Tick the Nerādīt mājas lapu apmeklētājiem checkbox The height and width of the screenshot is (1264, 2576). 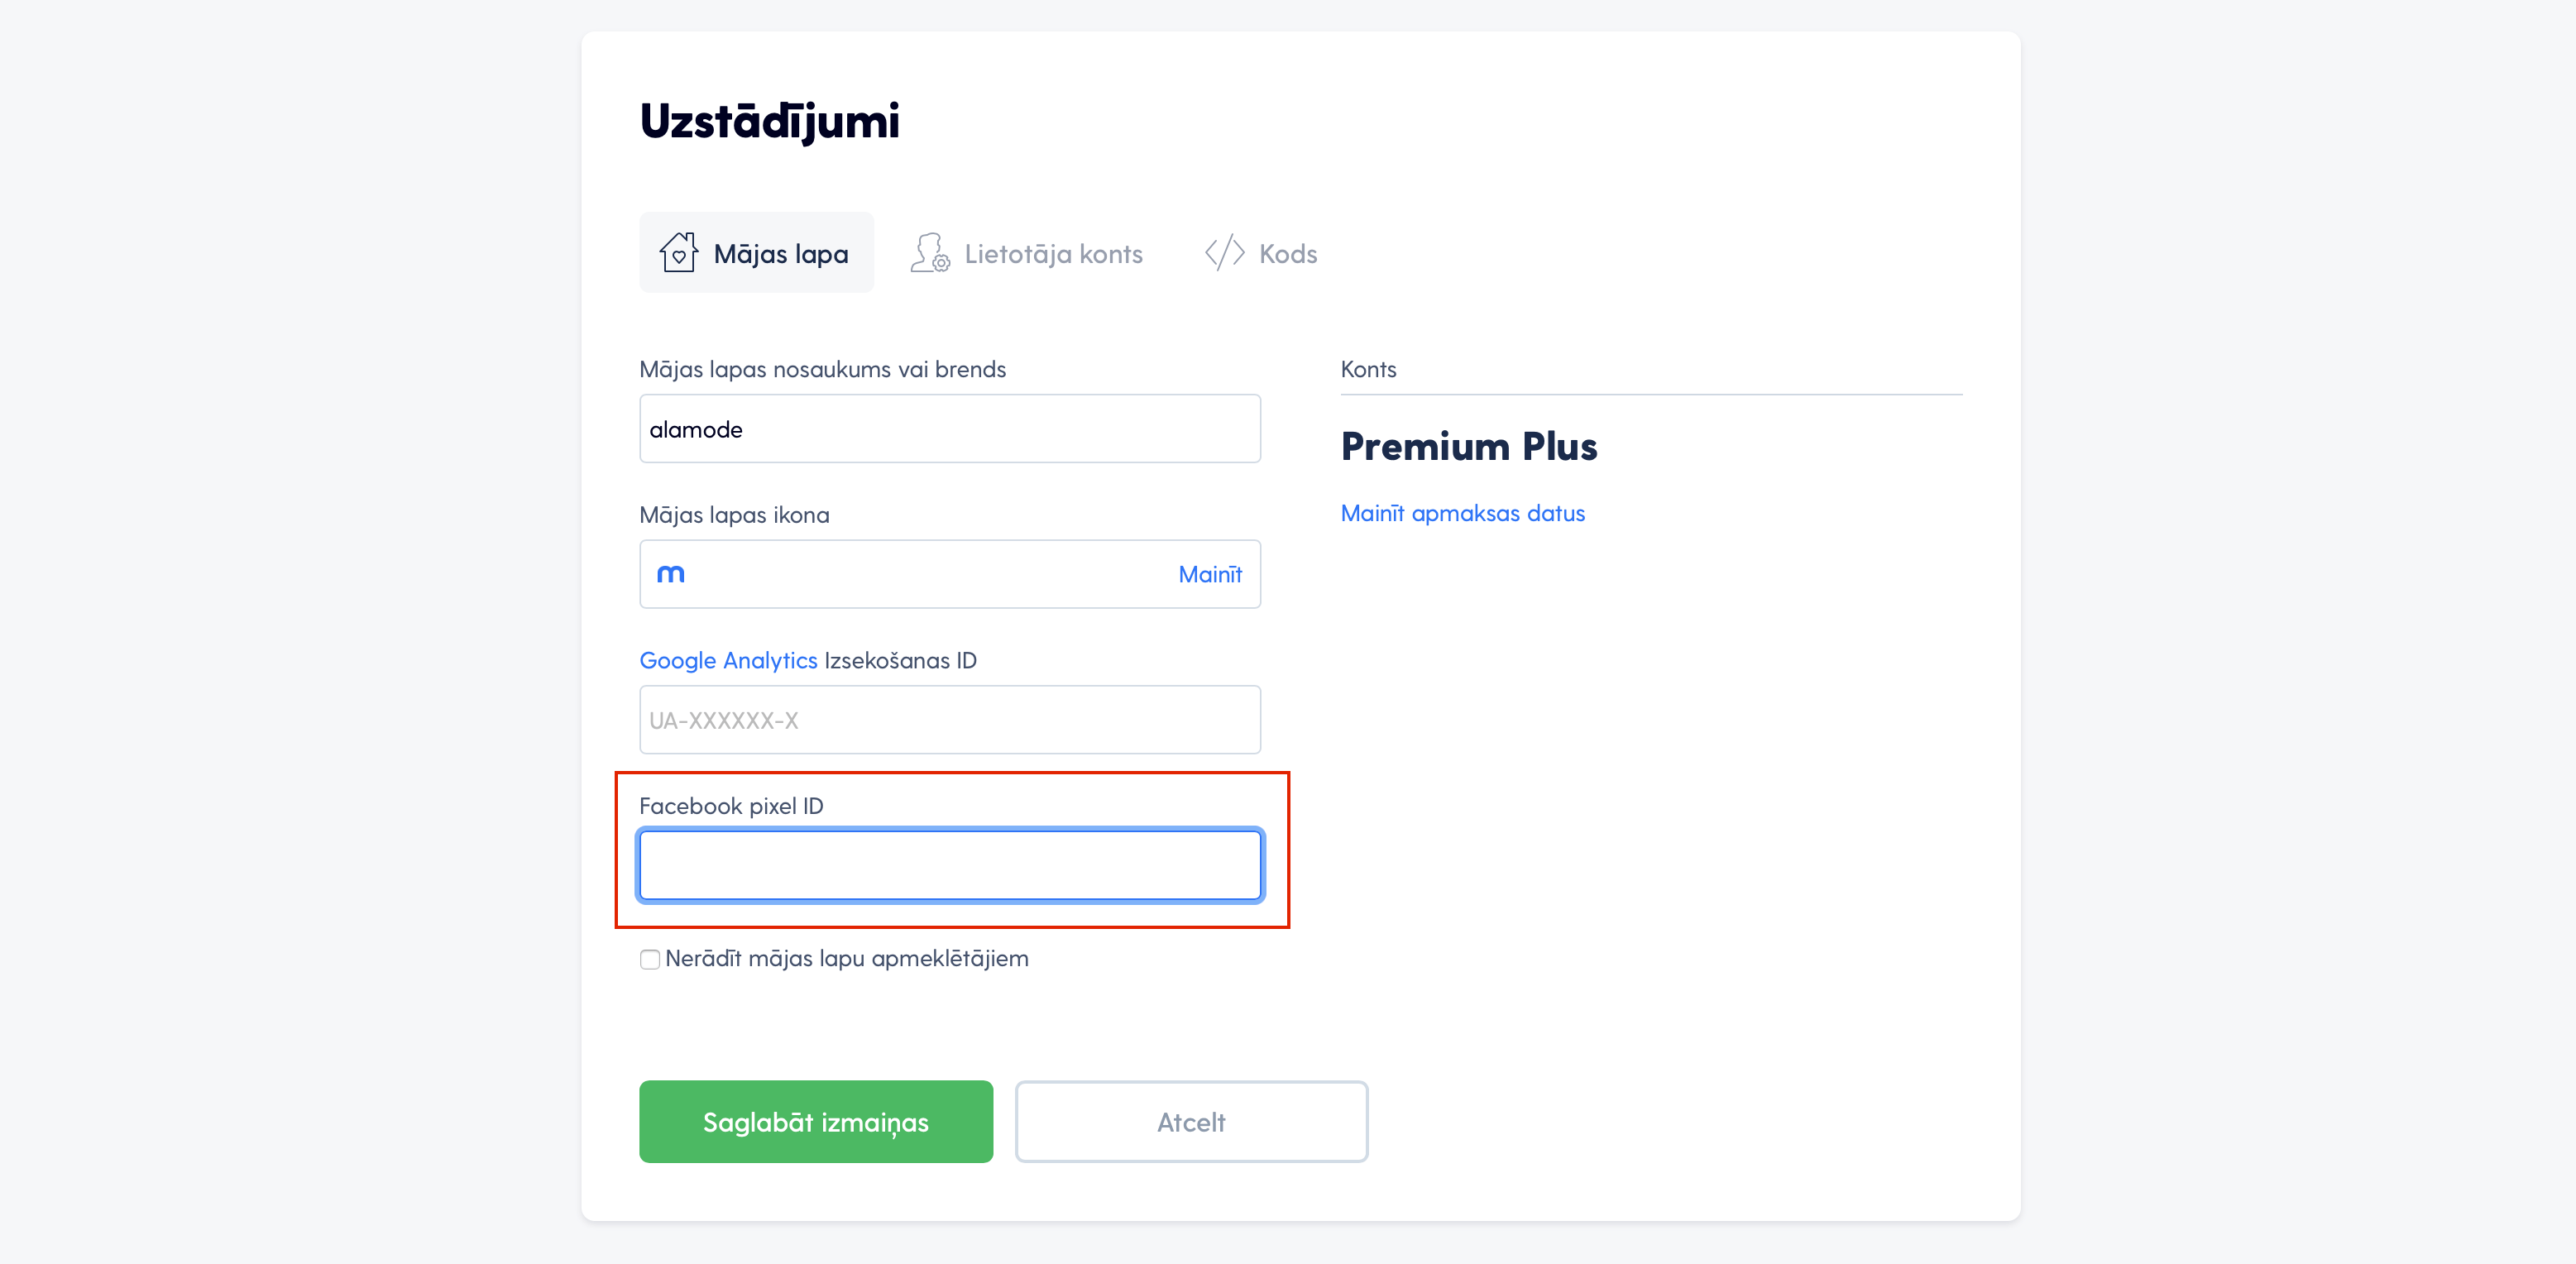click(650, 959)
